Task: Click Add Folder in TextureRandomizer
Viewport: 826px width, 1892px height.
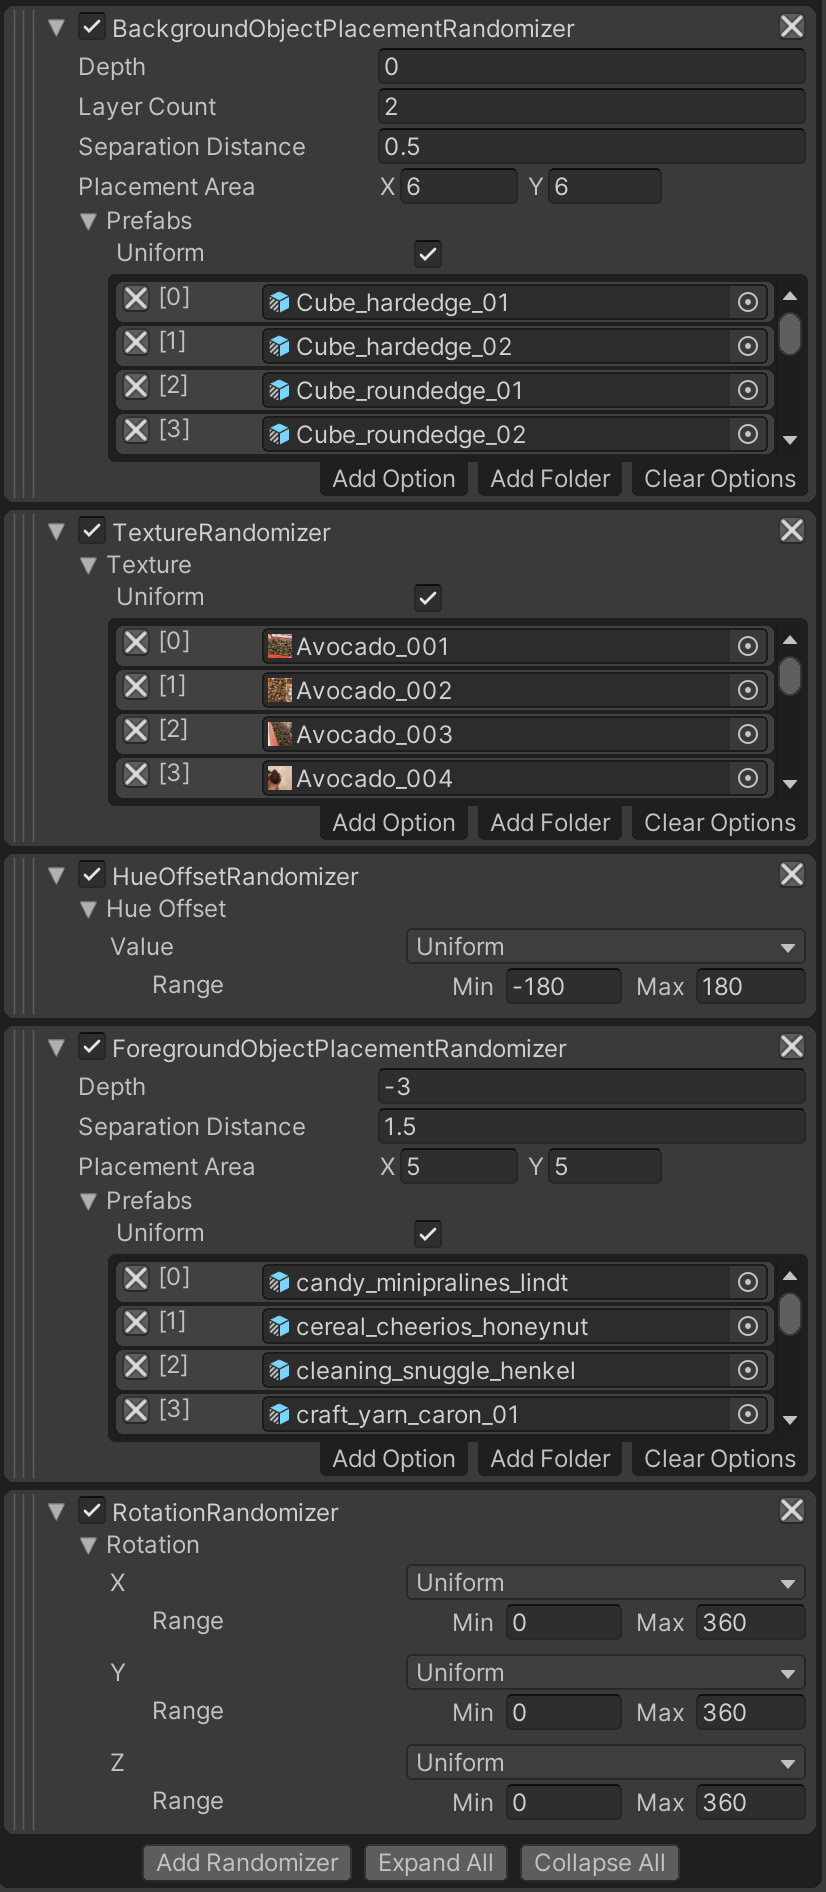Action: tap(550, 823)
